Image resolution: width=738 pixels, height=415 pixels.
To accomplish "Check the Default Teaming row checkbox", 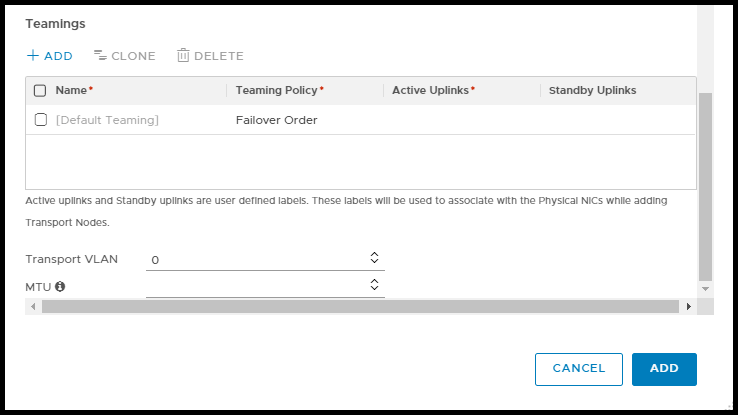I will click(41, 120).
